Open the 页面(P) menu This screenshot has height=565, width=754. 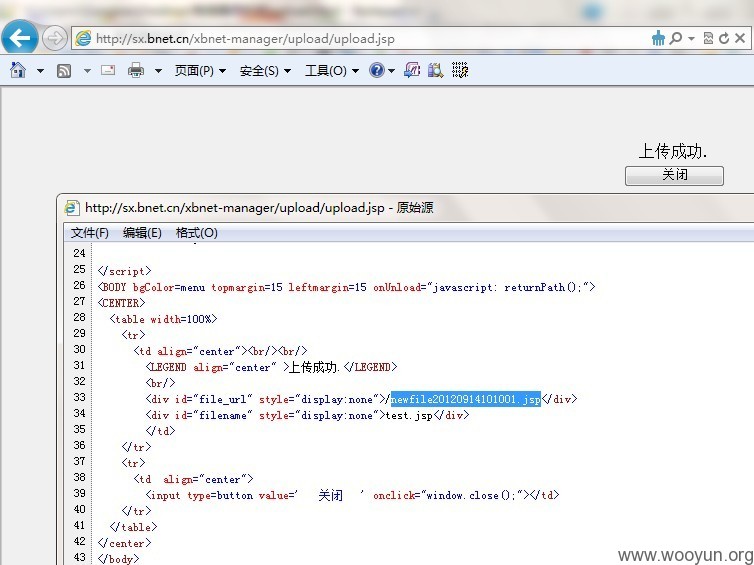(200, 71)
